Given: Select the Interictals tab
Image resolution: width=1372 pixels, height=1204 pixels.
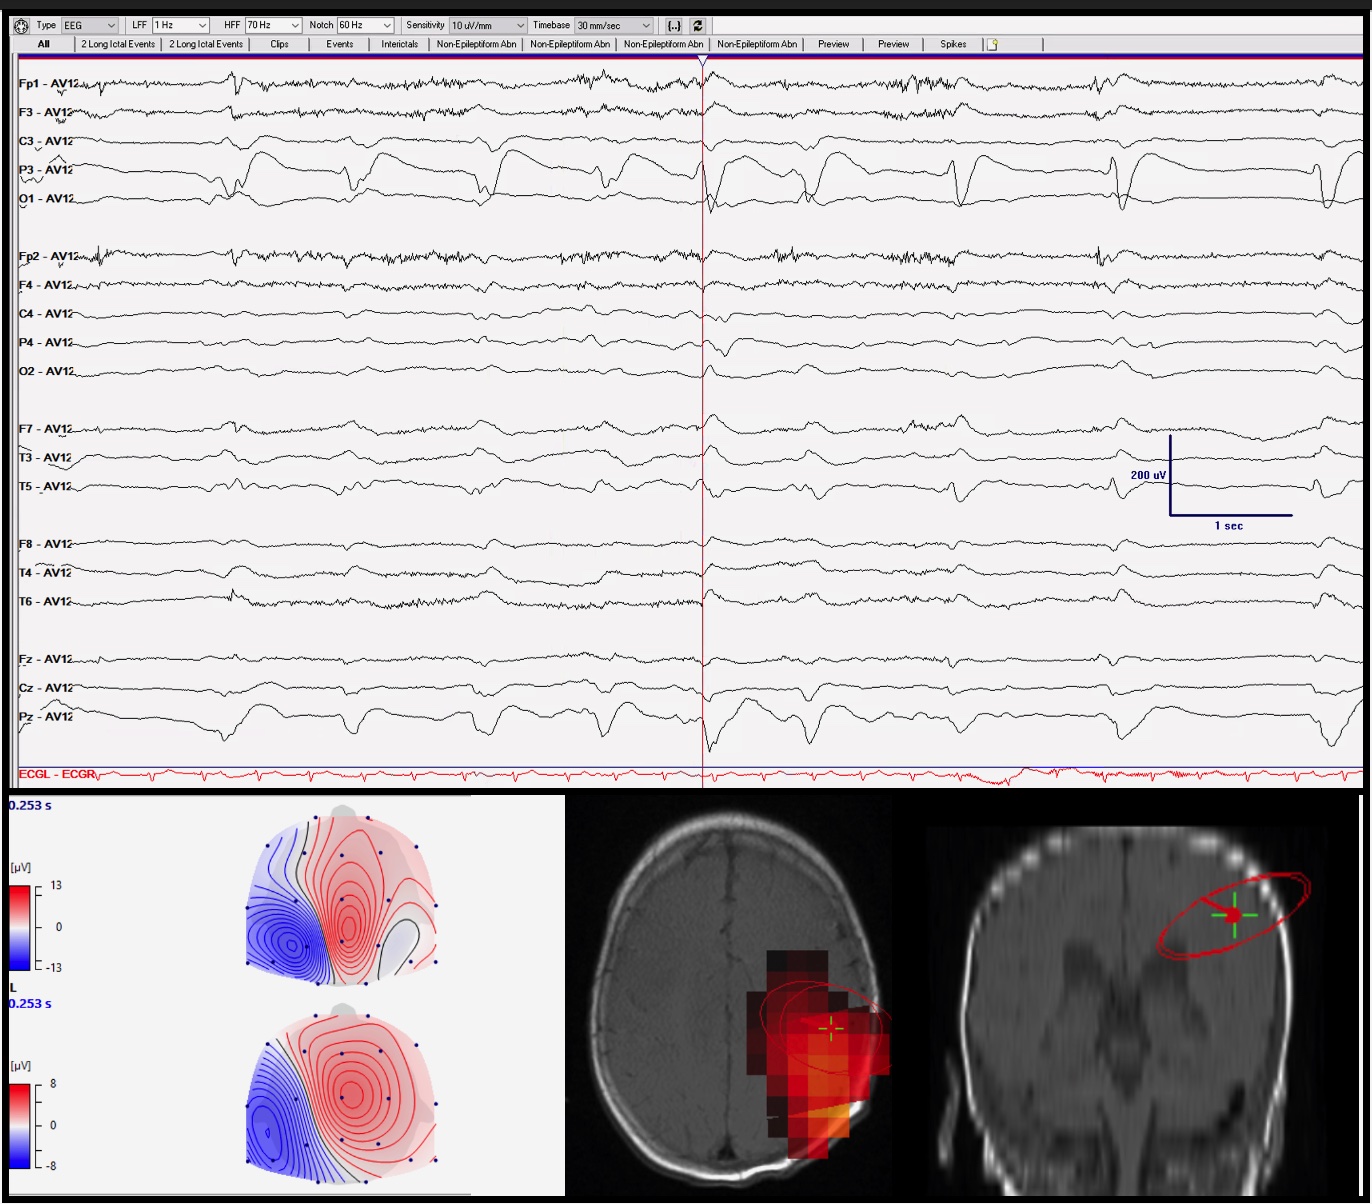Looking at the screenshot, I should (x=399, y=44).
